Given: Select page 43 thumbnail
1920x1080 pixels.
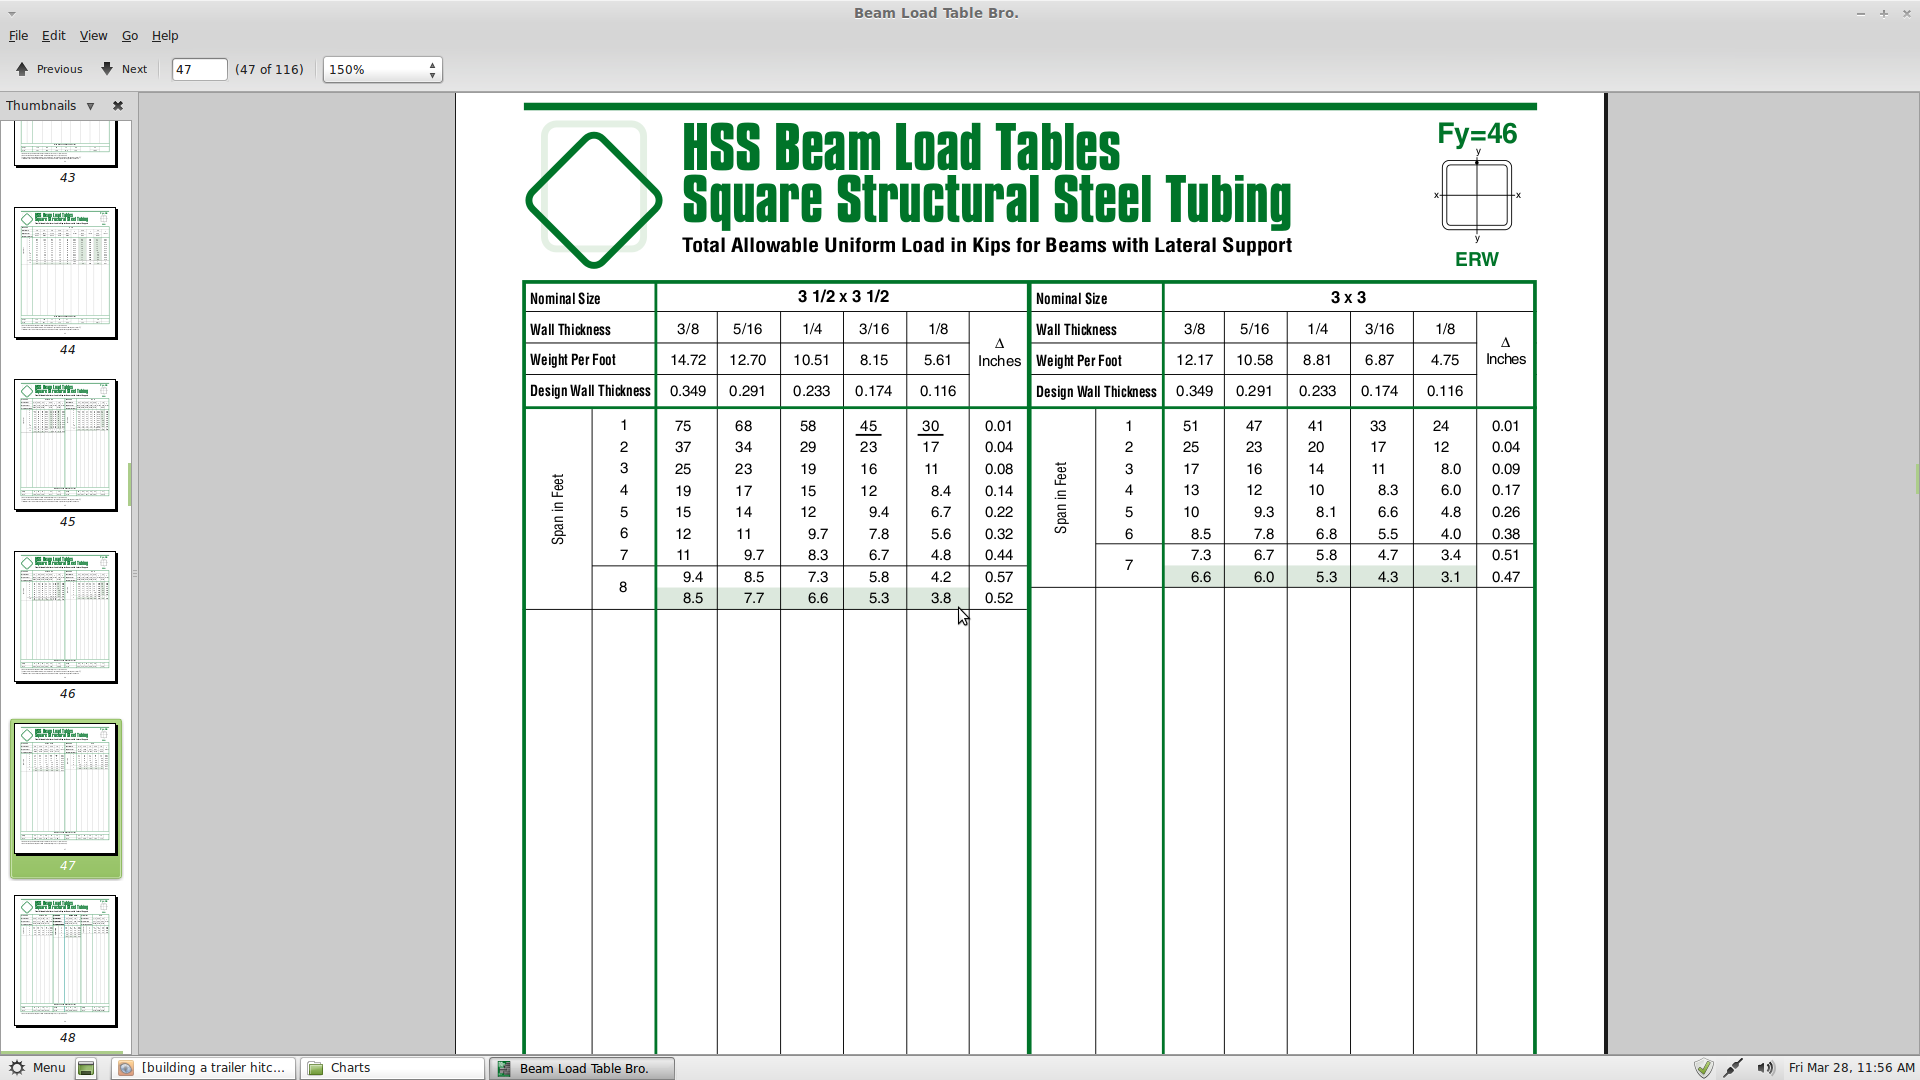Looking at the screenshot, I should click(66, 144).
